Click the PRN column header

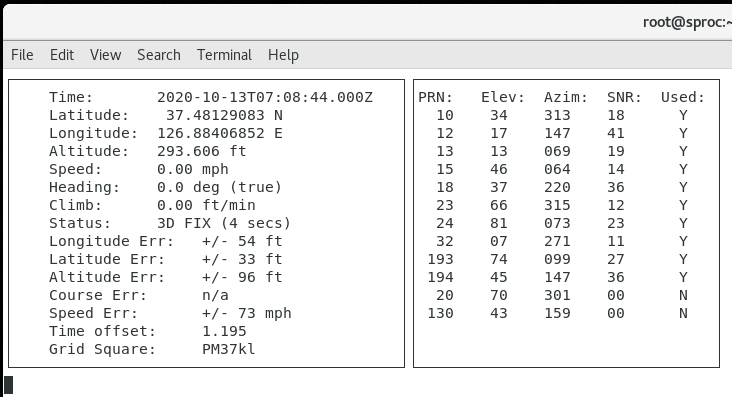pyautogui.click(x=436, y=97)
